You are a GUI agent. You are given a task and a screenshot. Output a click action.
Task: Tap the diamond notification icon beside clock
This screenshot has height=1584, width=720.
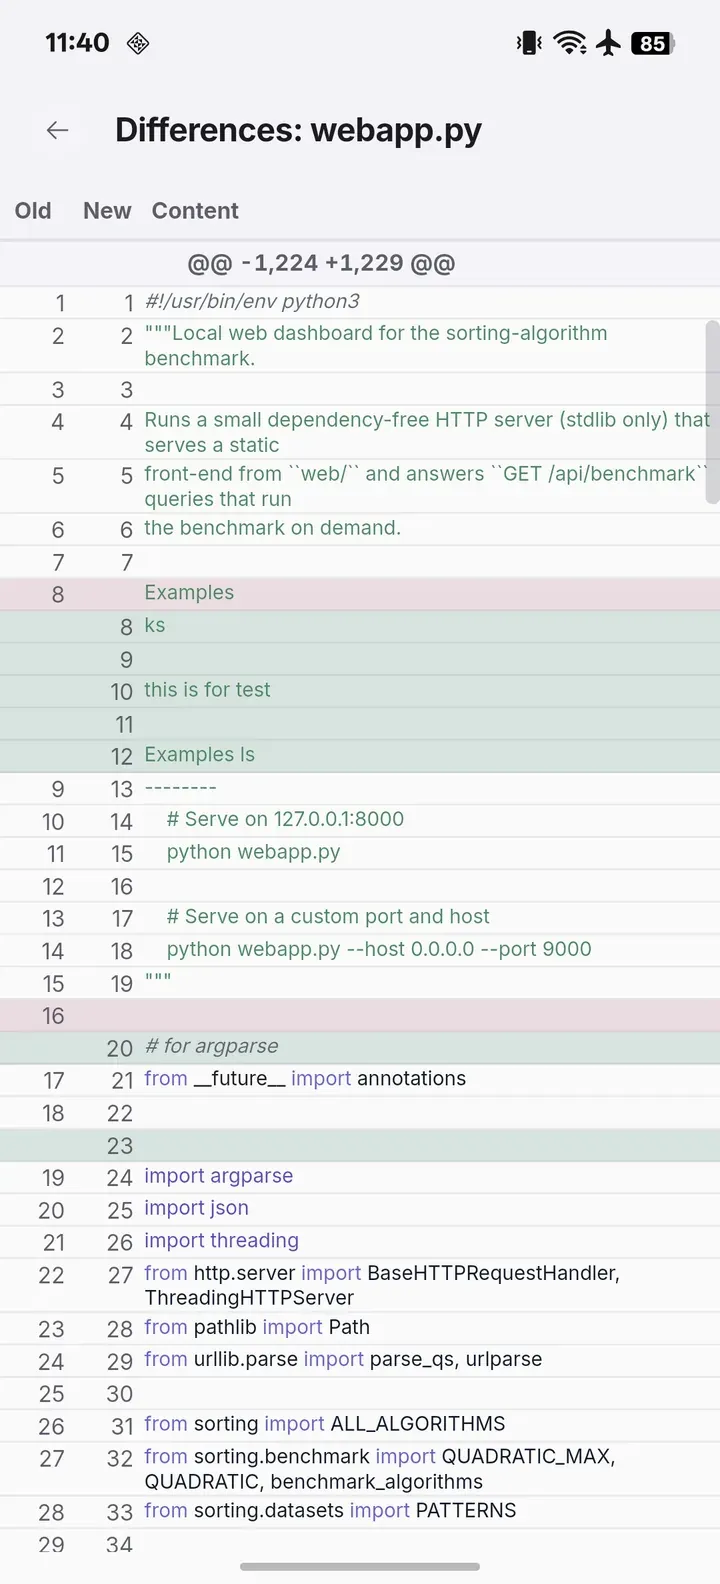coord(138,43)
